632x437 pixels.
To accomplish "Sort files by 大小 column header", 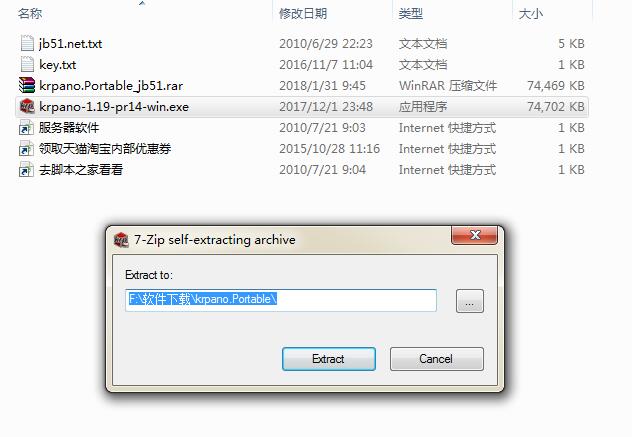I will point(530,13).
